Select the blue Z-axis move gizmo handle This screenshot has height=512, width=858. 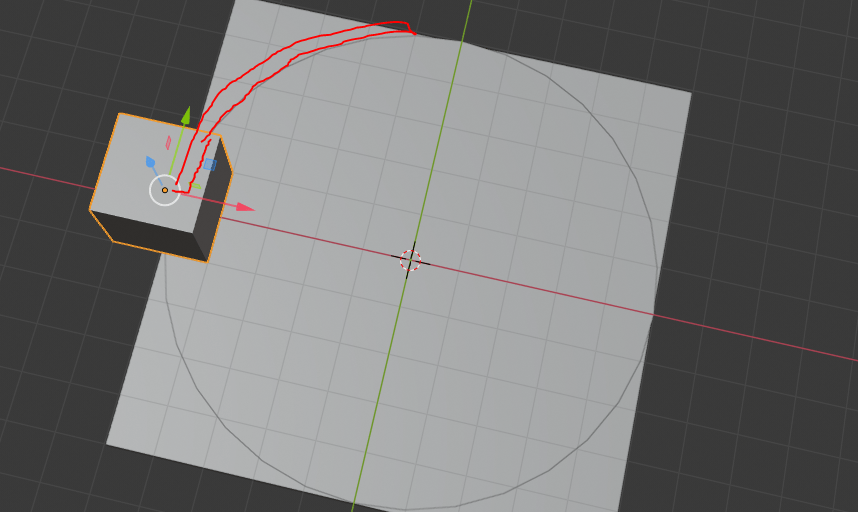[150, 162]
